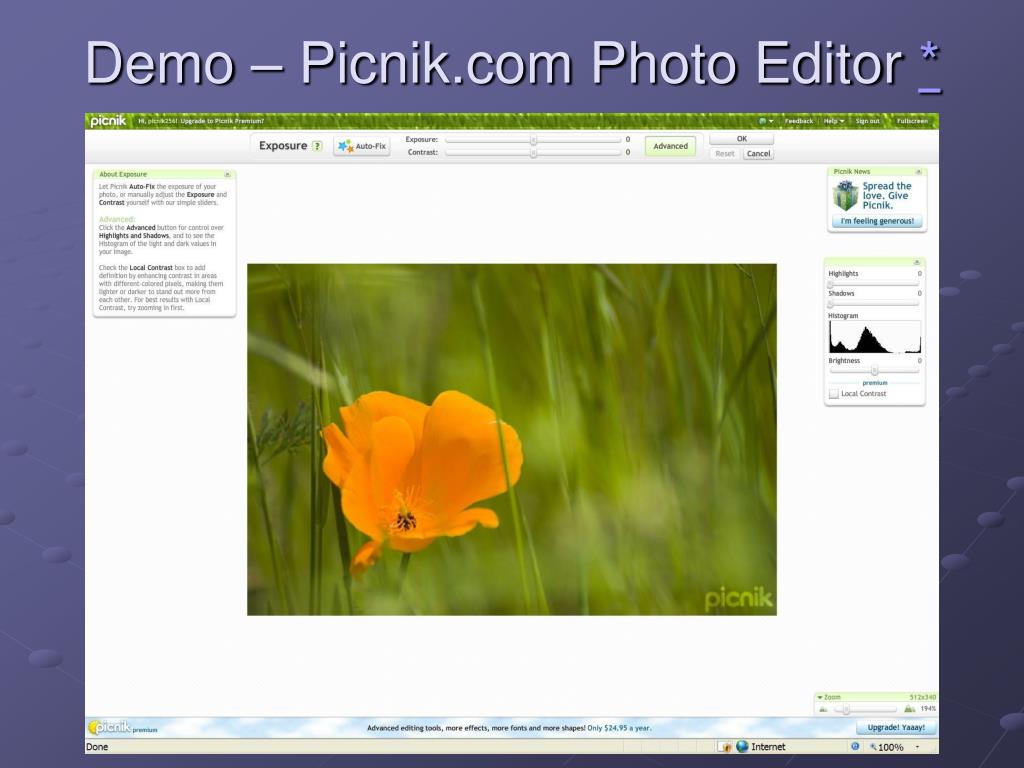Viewport: 1024px width, 768px height.
Task: Click the Highlights slider handle
Action: click(831, 284)
